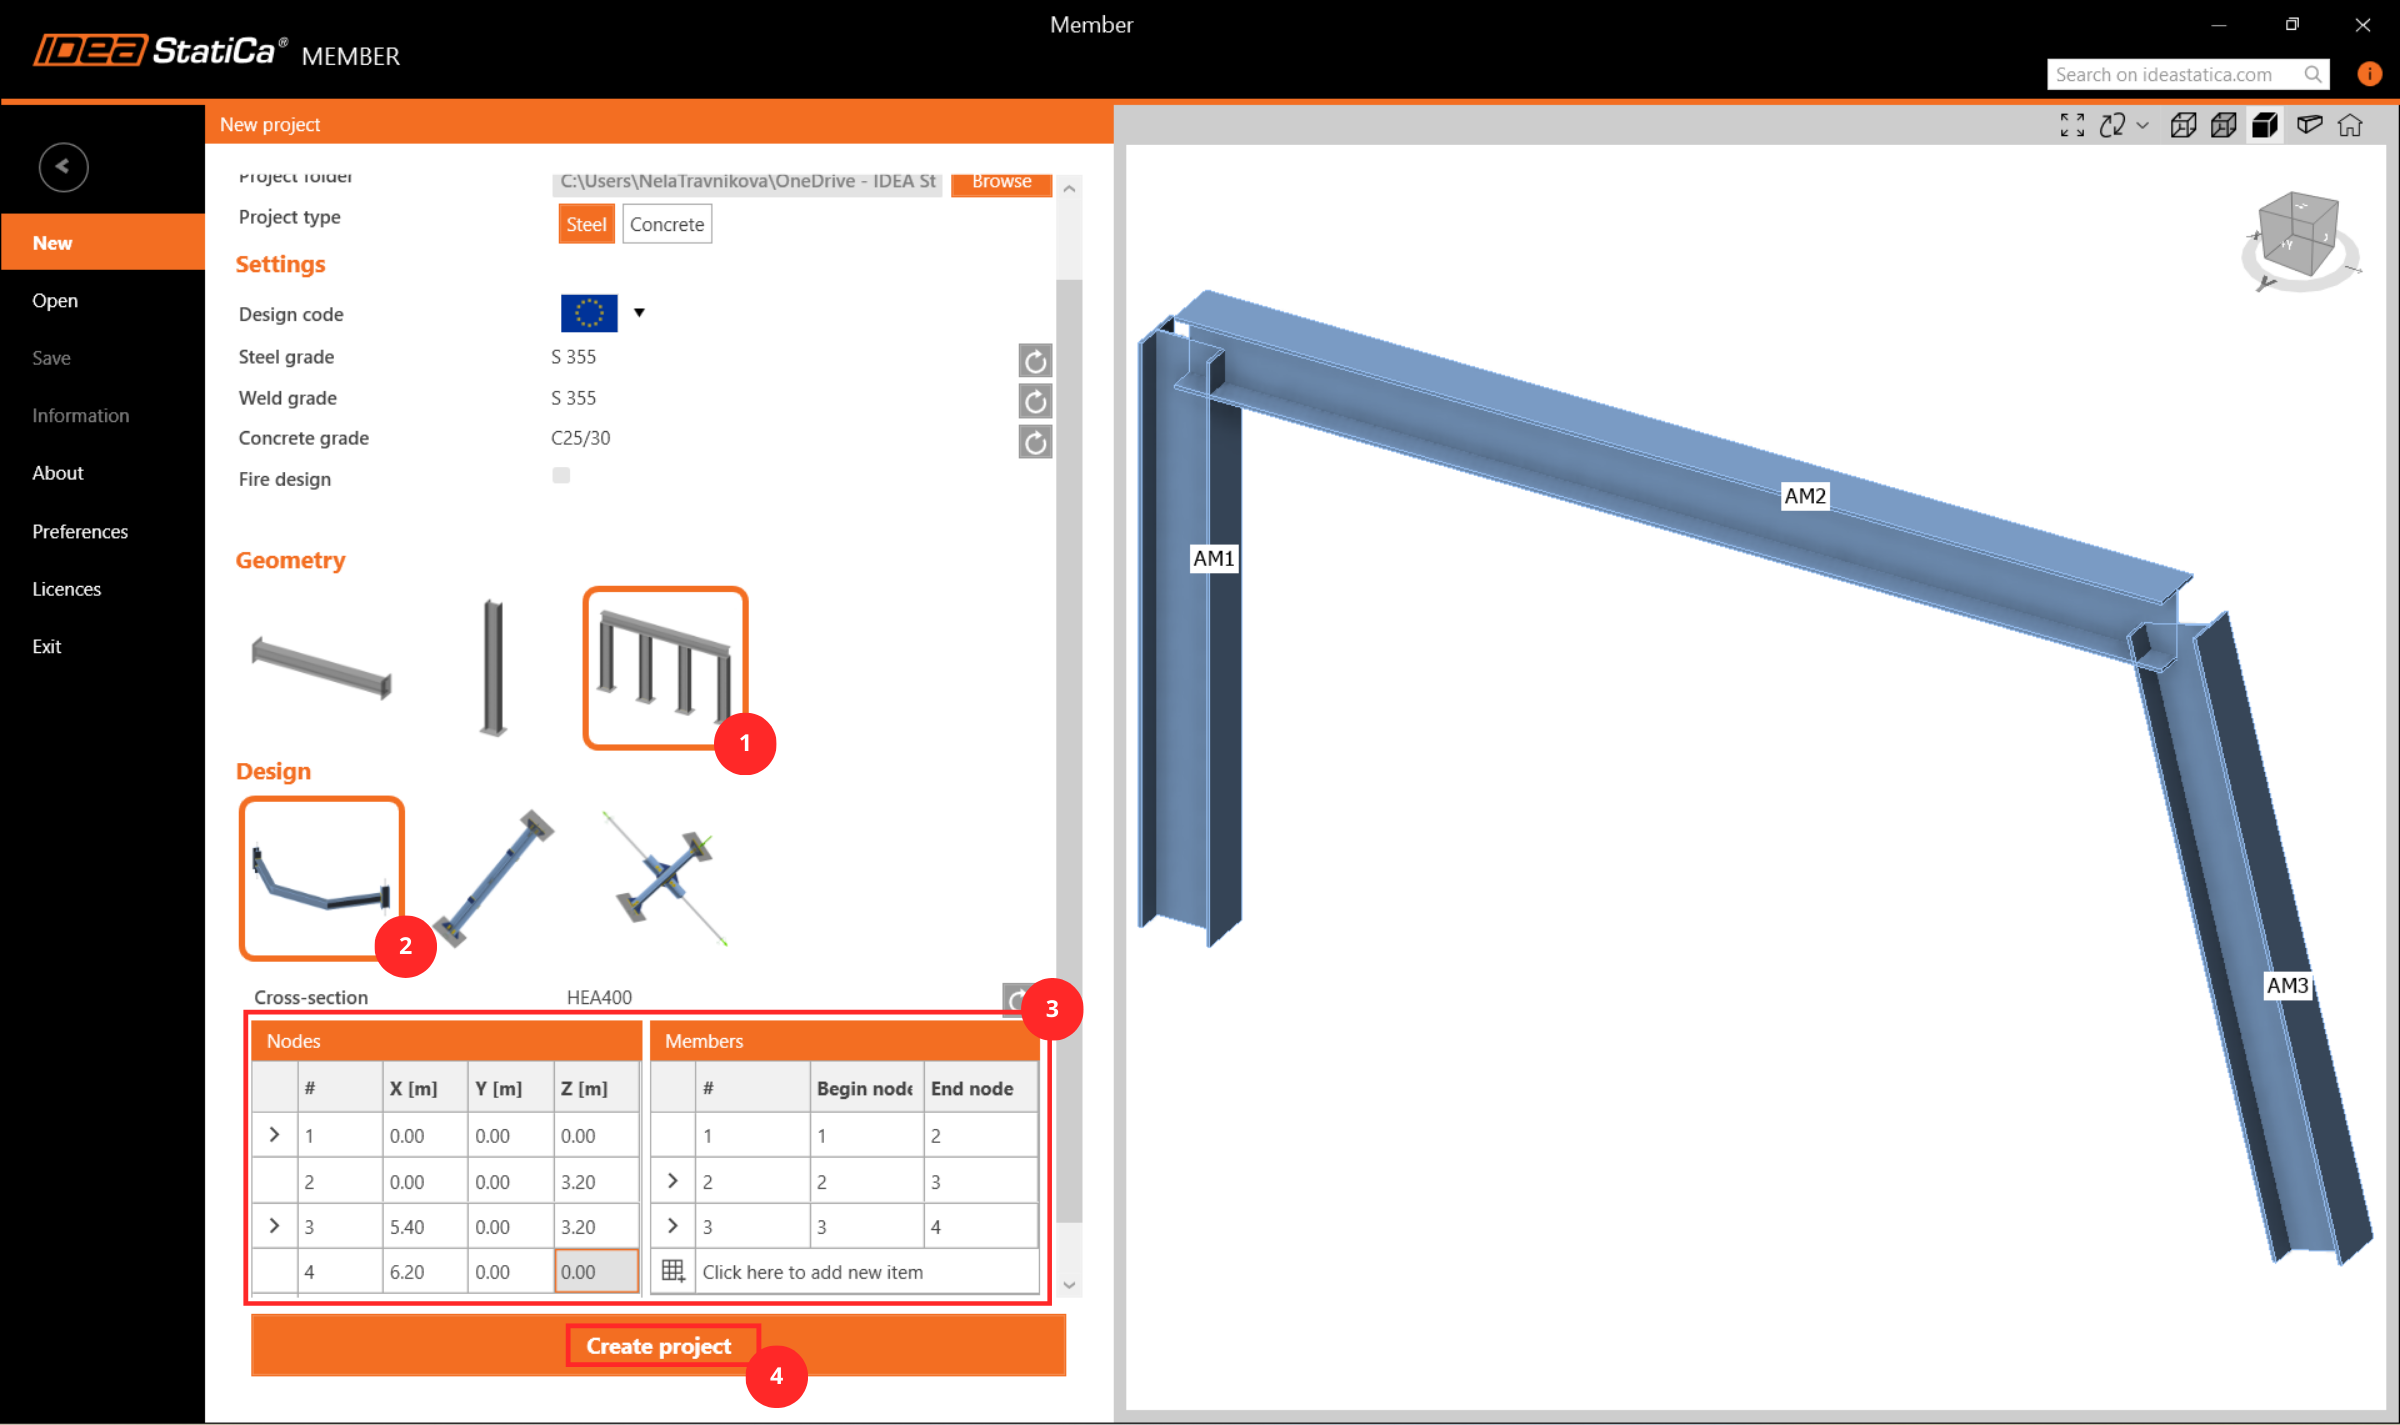
Task: Click the perspective view icon
Action: click(x=2309, y=125)
